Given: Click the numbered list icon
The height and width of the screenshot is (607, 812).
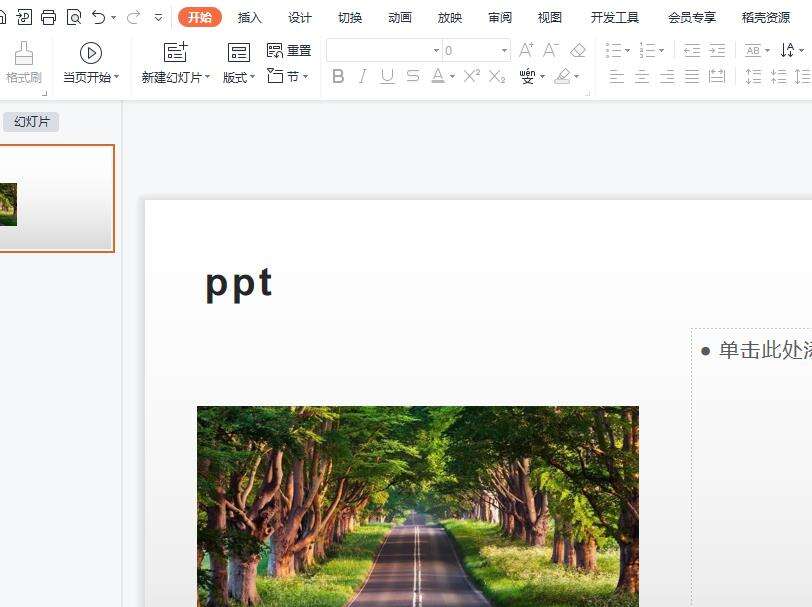Looking at the screenshot, I should click(648, 50).
